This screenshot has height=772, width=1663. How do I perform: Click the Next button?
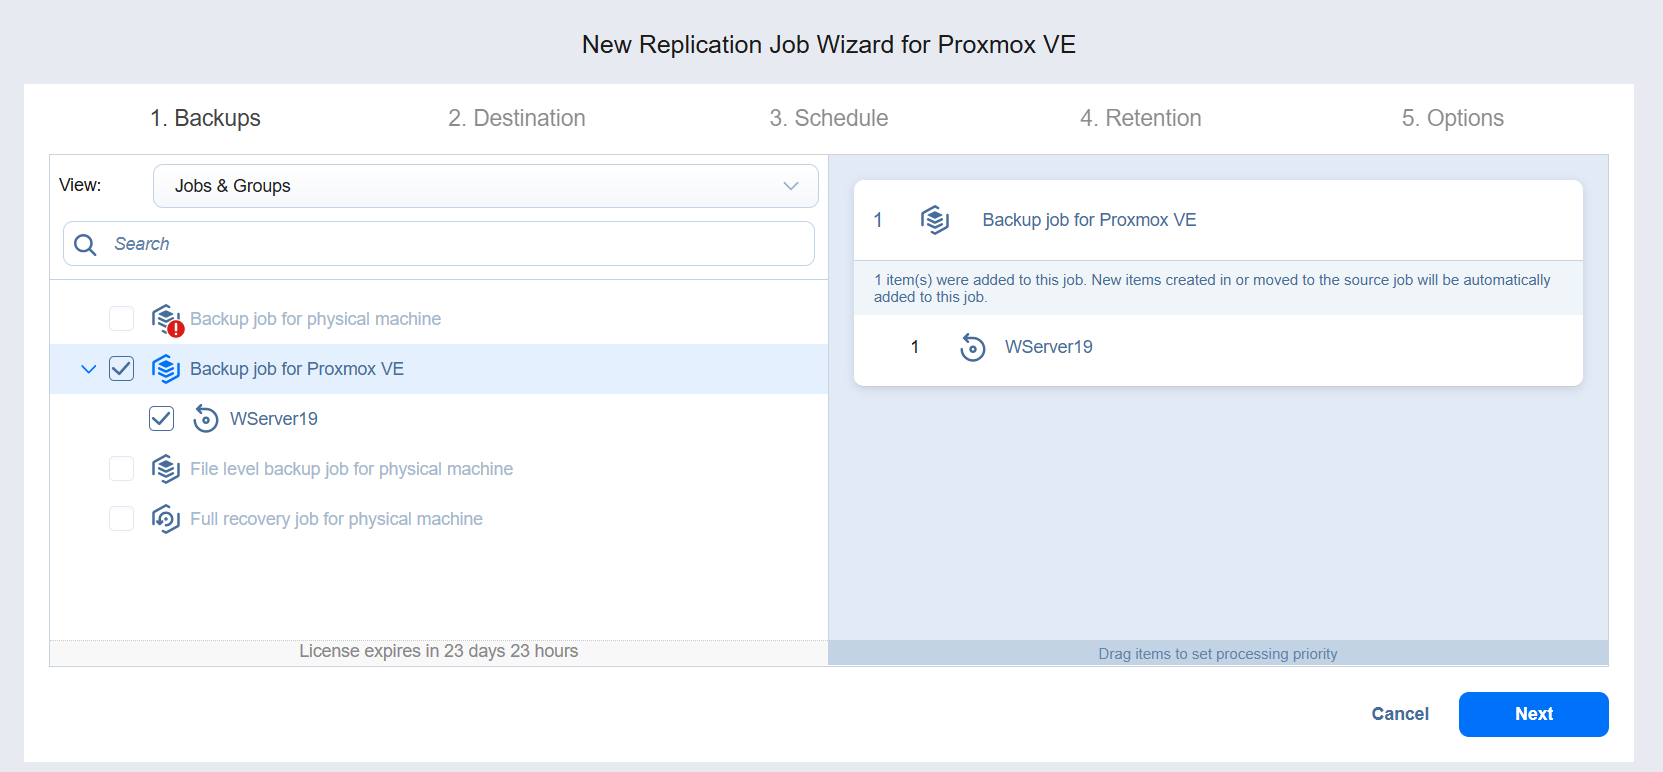pos(1533,714)
